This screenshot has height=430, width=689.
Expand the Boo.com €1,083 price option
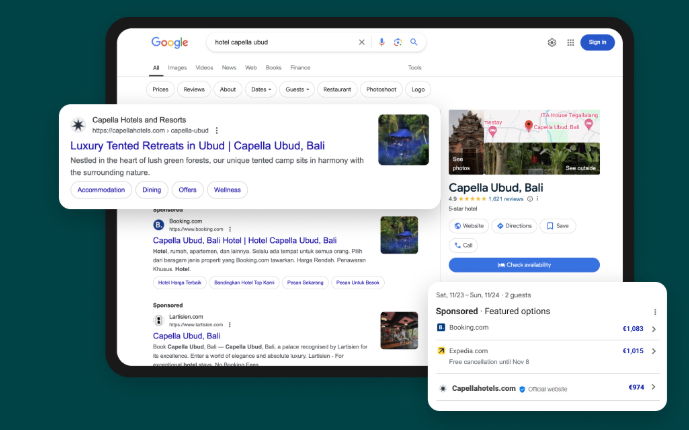click(x=653, y=328)
